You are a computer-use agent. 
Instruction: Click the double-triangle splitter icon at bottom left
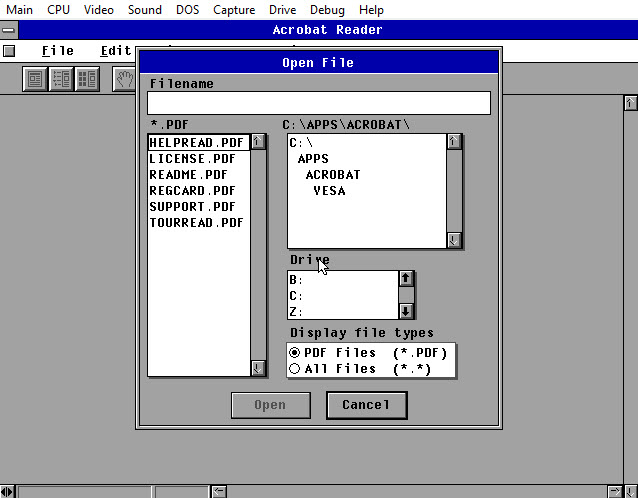tap(7, 492)
